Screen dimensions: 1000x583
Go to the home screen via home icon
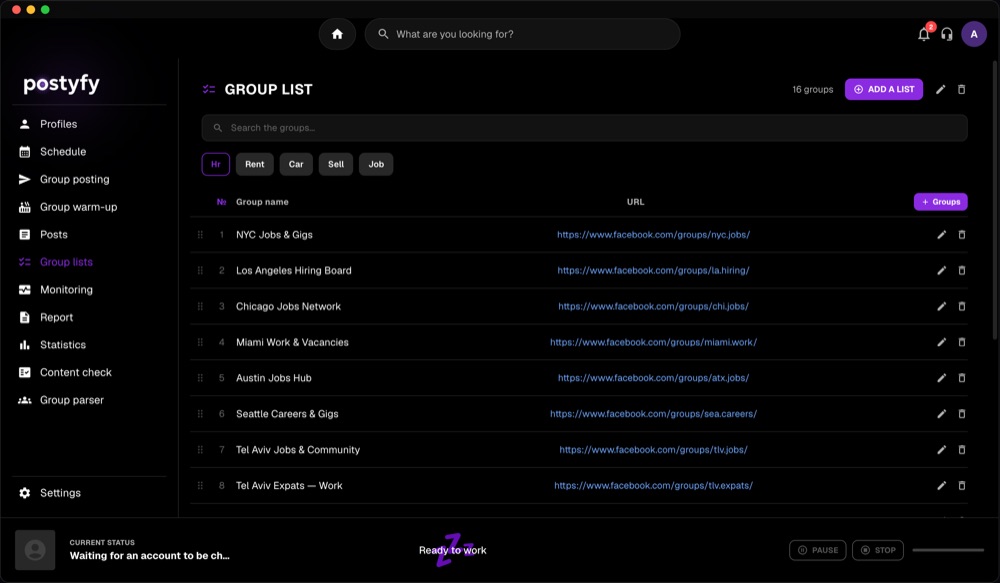(337, 34)
